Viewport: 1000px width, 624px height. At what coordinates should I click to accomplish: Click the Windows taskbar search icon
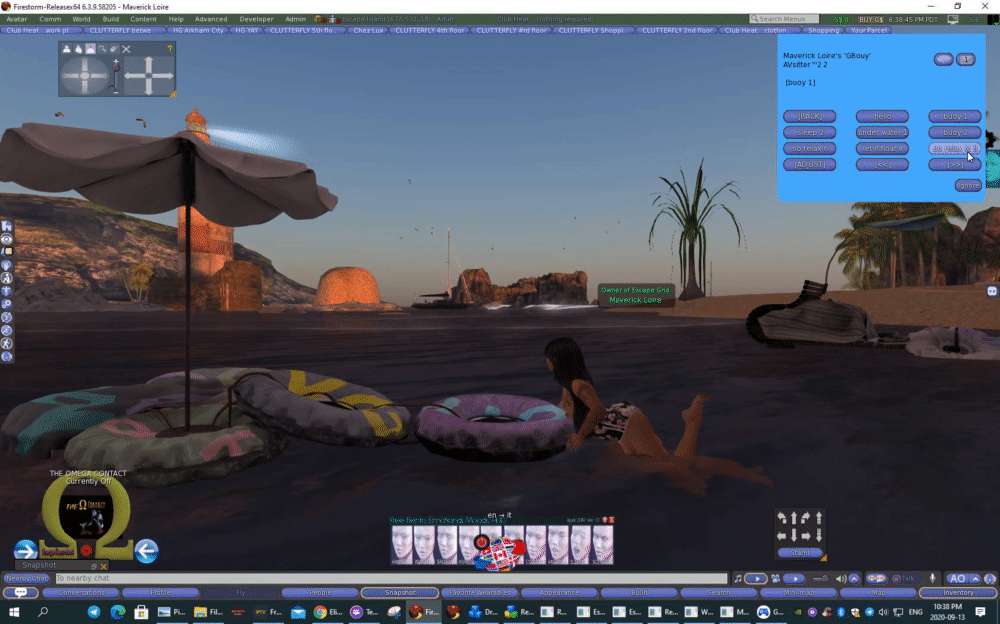[43, 612]
